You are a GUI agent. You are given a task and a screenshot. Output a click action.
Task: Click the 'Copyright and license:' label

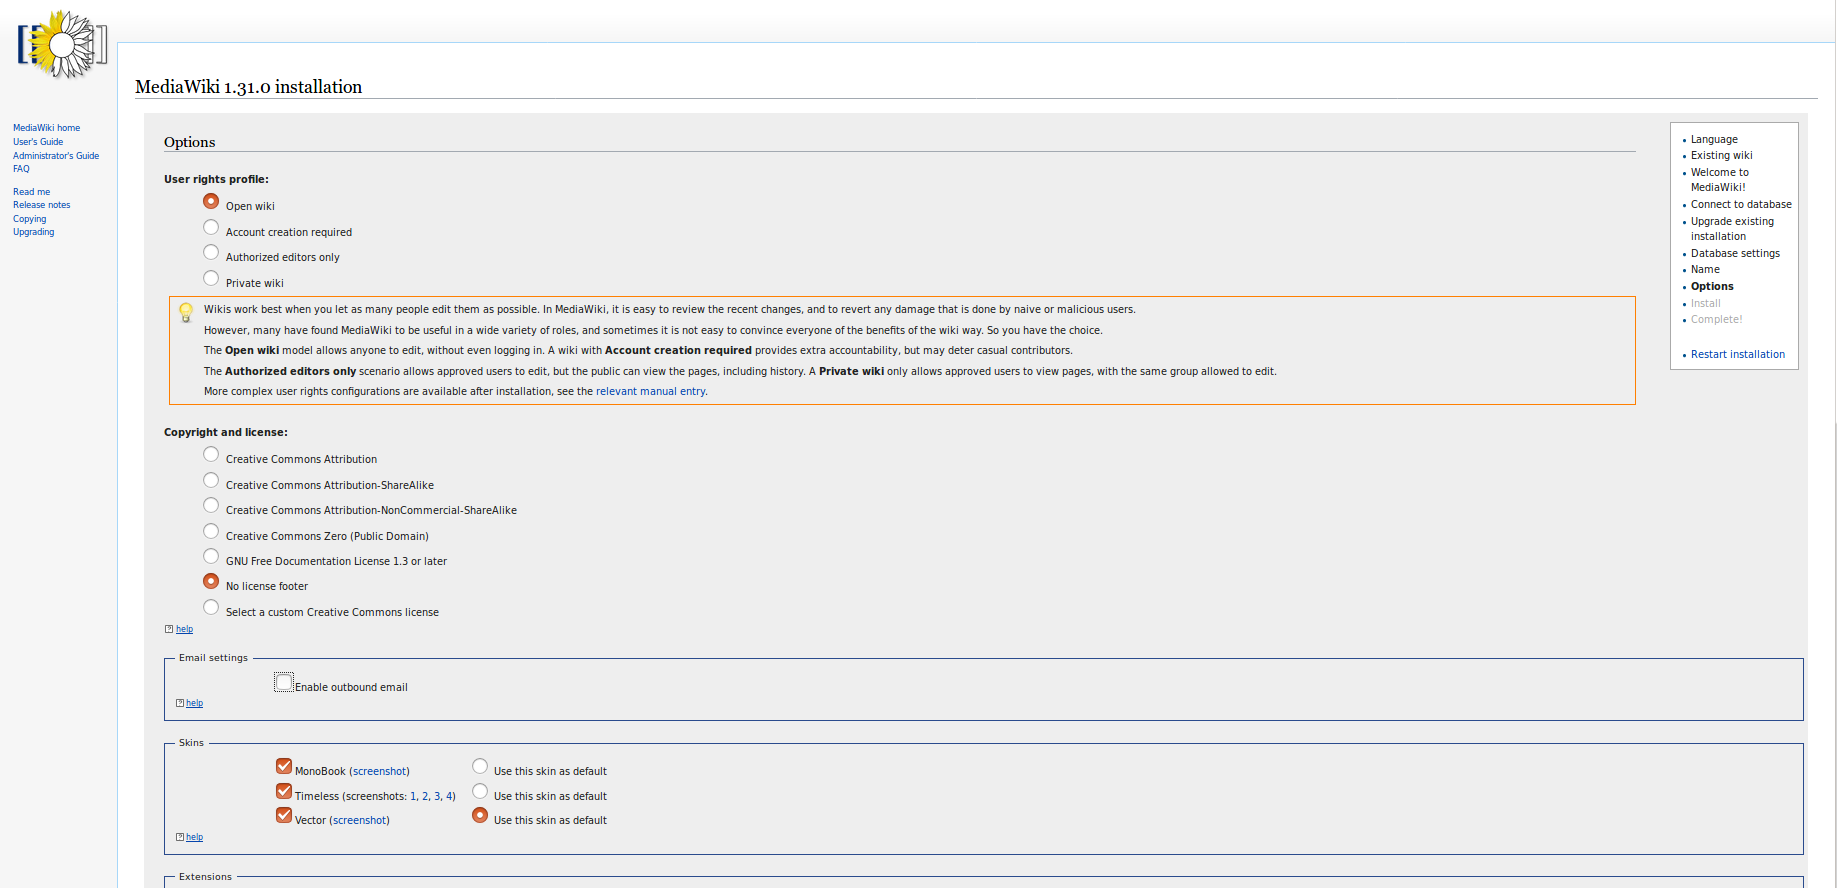click(226, 432)
